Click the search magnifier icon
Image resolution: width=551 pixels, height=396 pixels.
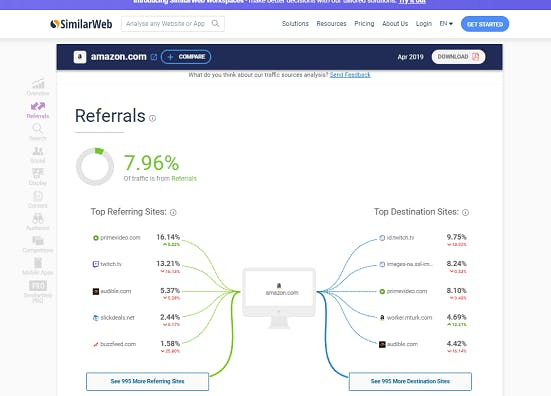pyautogui.click(x=215, y=24)
